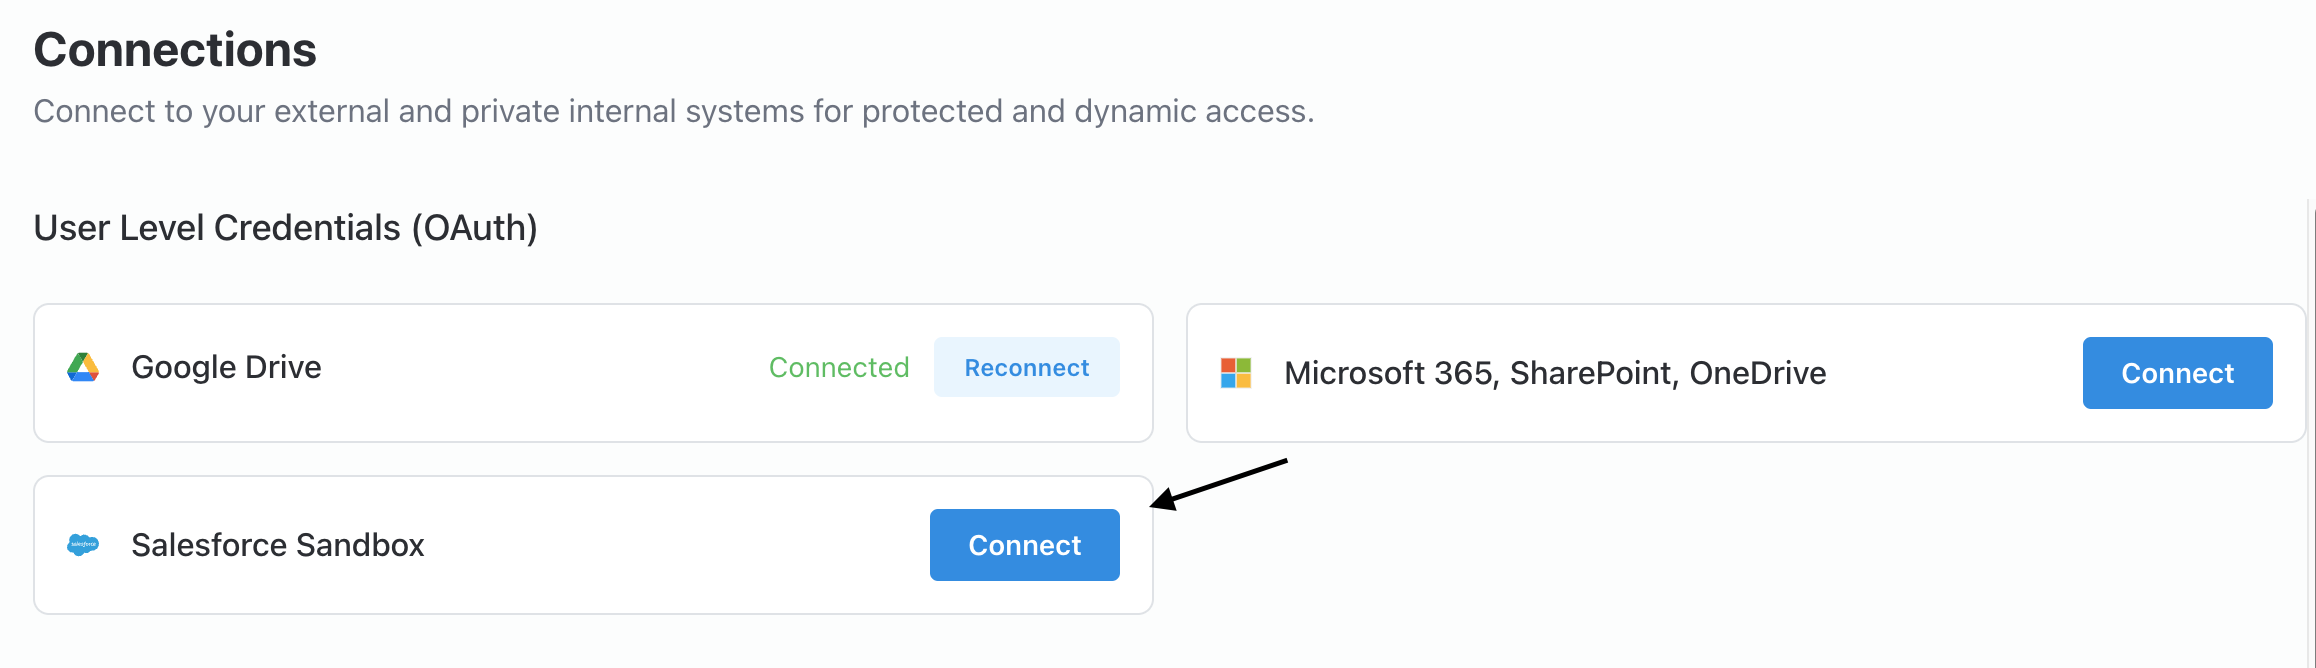
Task: Click Connect for Microsoft 365, SharePoint, OneDrive
Action: (x=2177, y=373)
